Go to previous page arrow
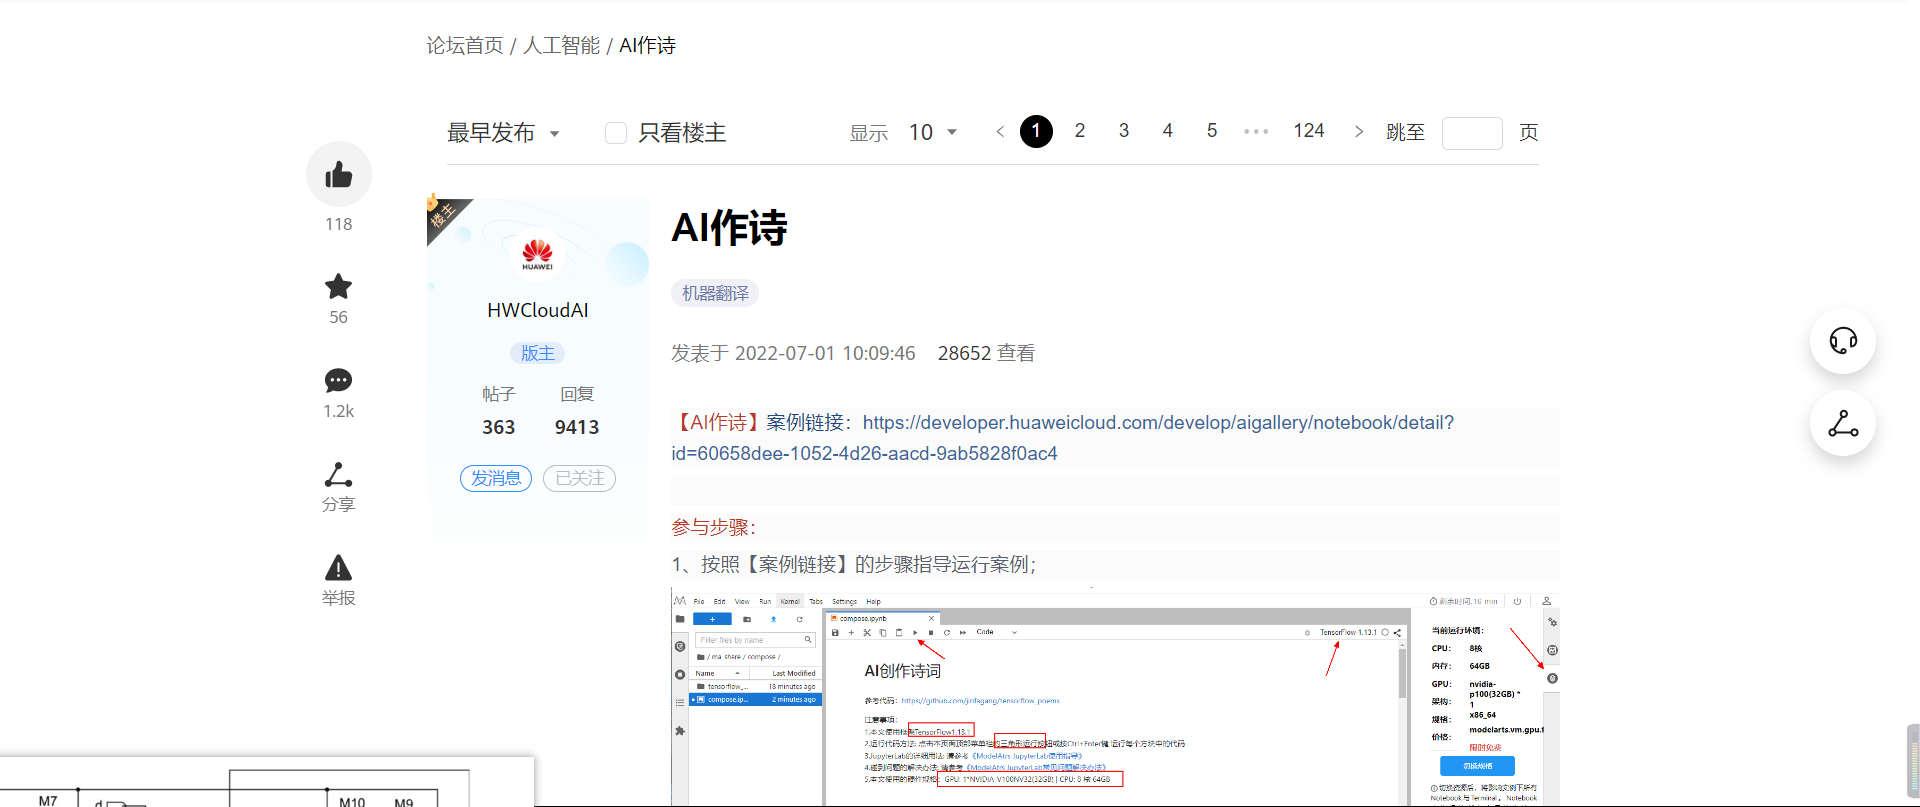Image resolution: width=1920 pixels, height=807 pixels. (x=1000, y=132)
